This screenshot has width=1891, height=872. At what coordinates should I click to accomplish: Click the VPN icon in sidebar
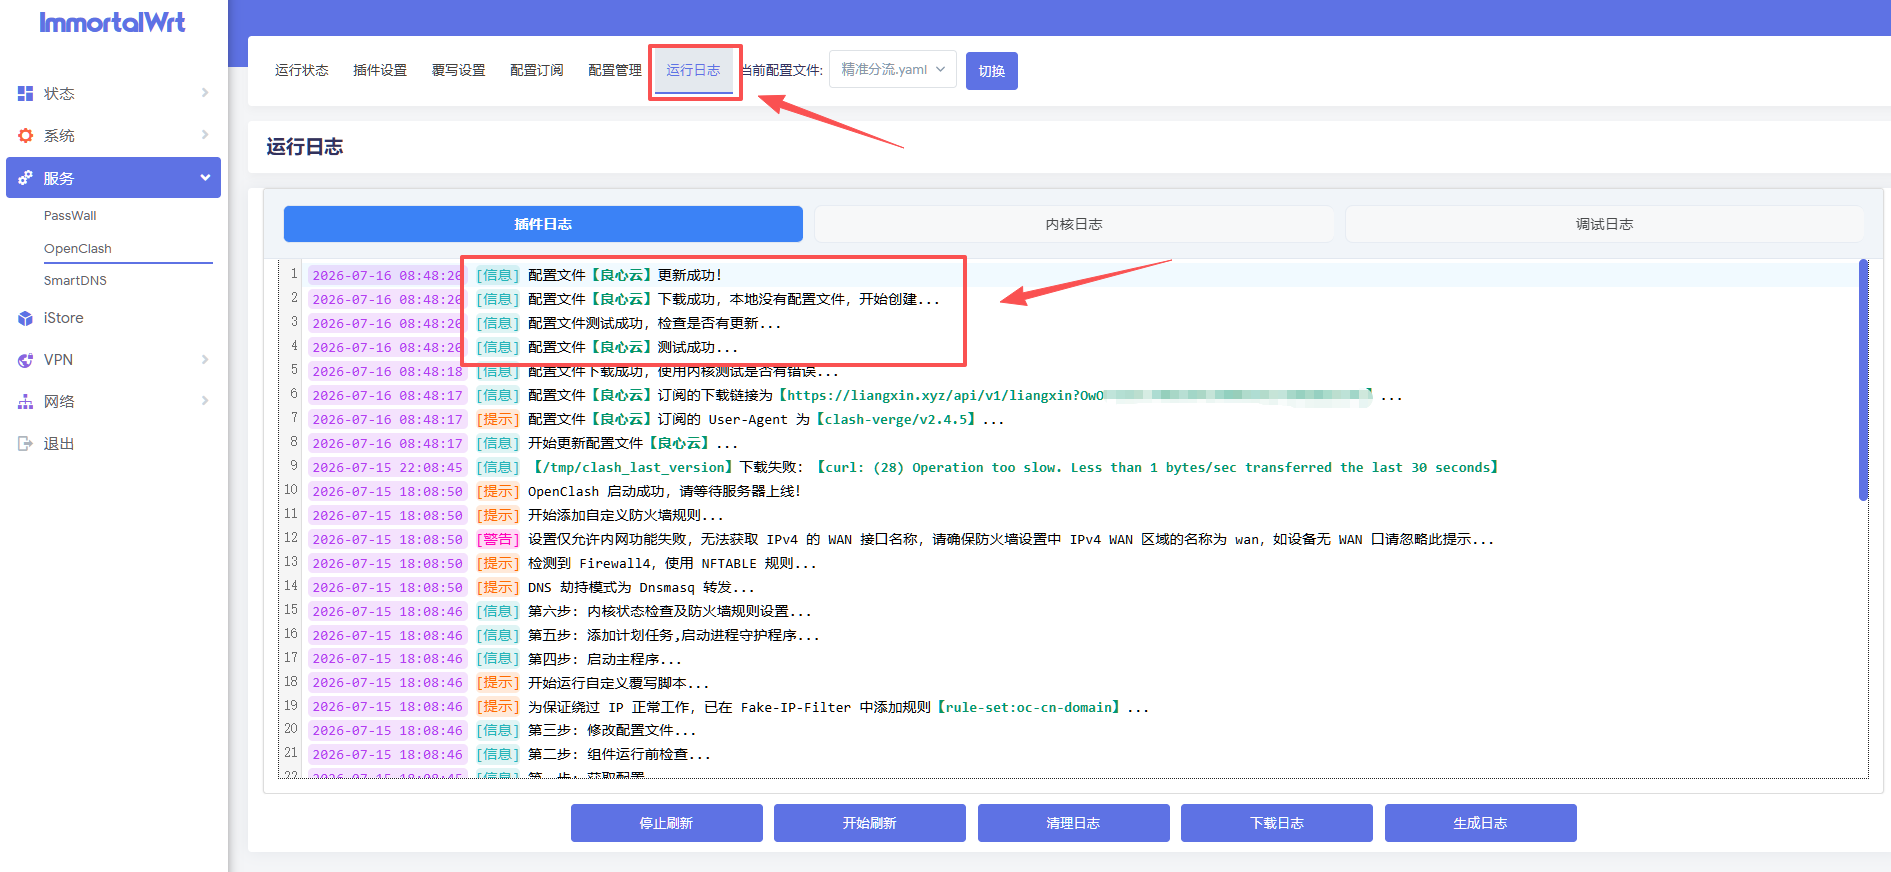click(x=26, y=360)
